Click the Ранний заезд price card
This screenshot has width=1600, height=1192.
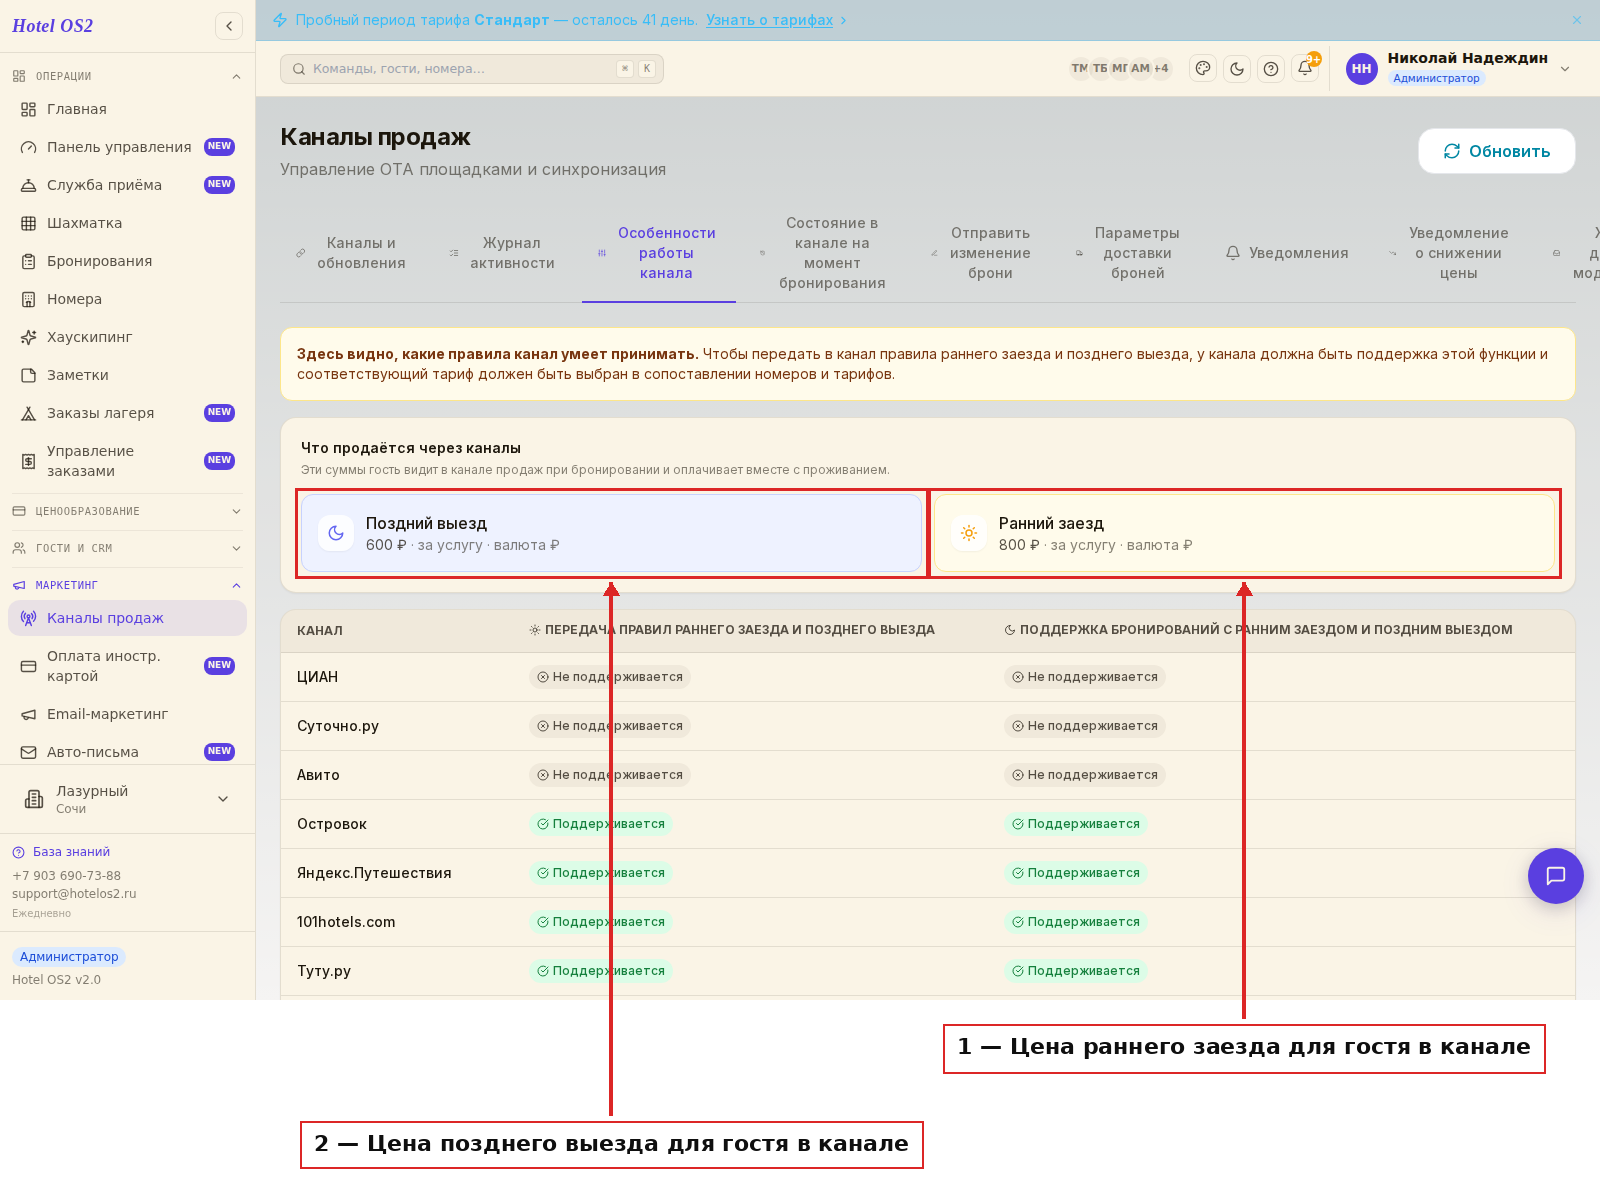tap(1244, 533)
